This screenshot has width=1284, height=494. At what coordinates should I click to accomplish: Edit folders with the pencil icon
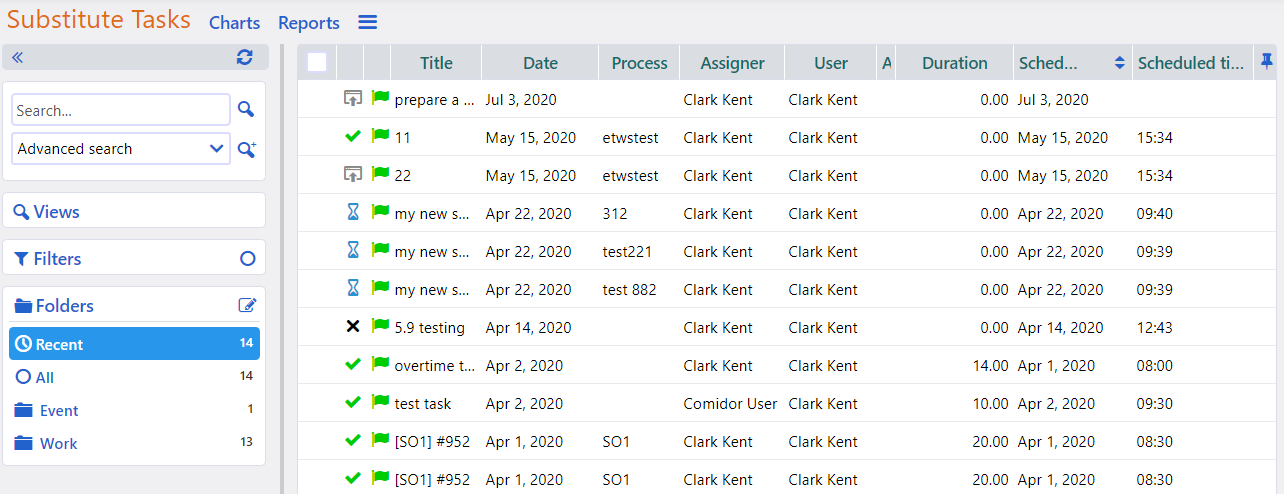247,306
